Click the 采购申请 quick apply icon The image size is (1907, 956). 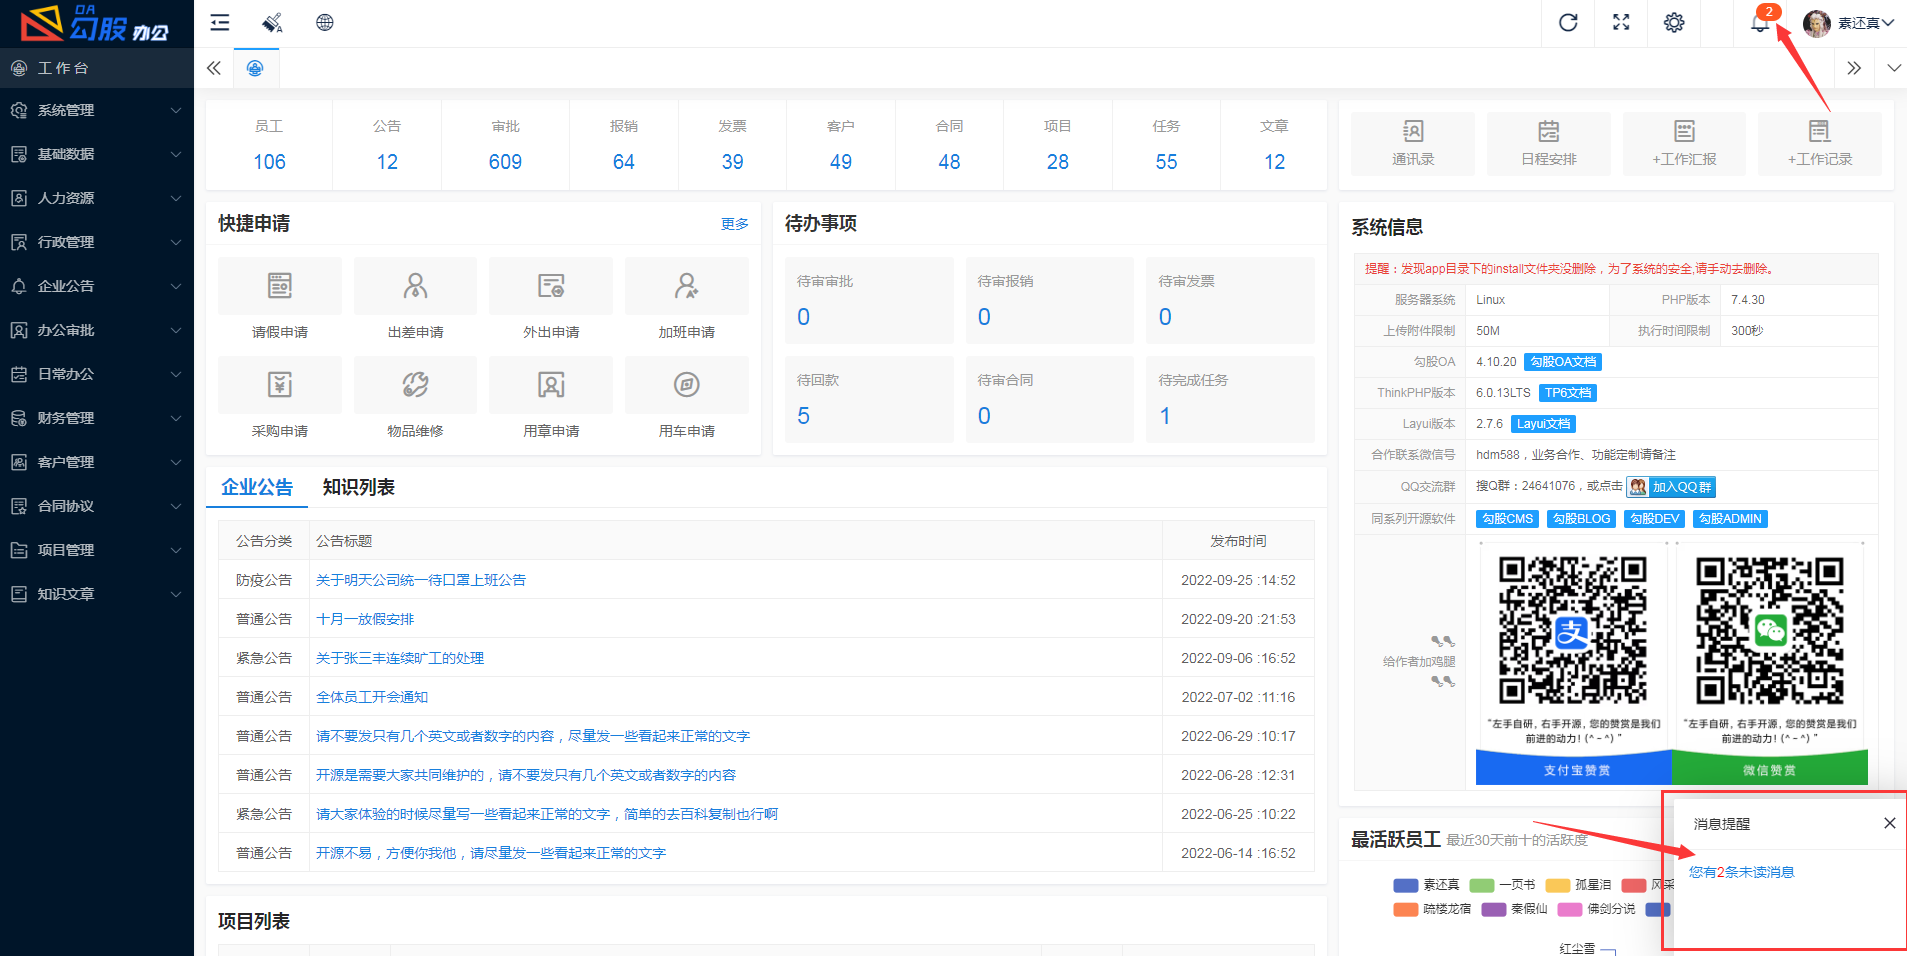280,385
